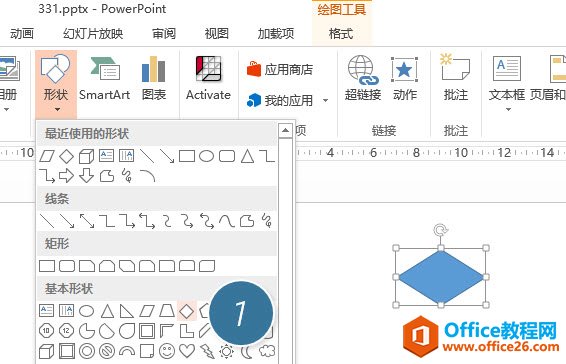Viewport: 566px width, 364px height.
Task: Select rounded rectangle under 矩形
Action: click(67, 266)
